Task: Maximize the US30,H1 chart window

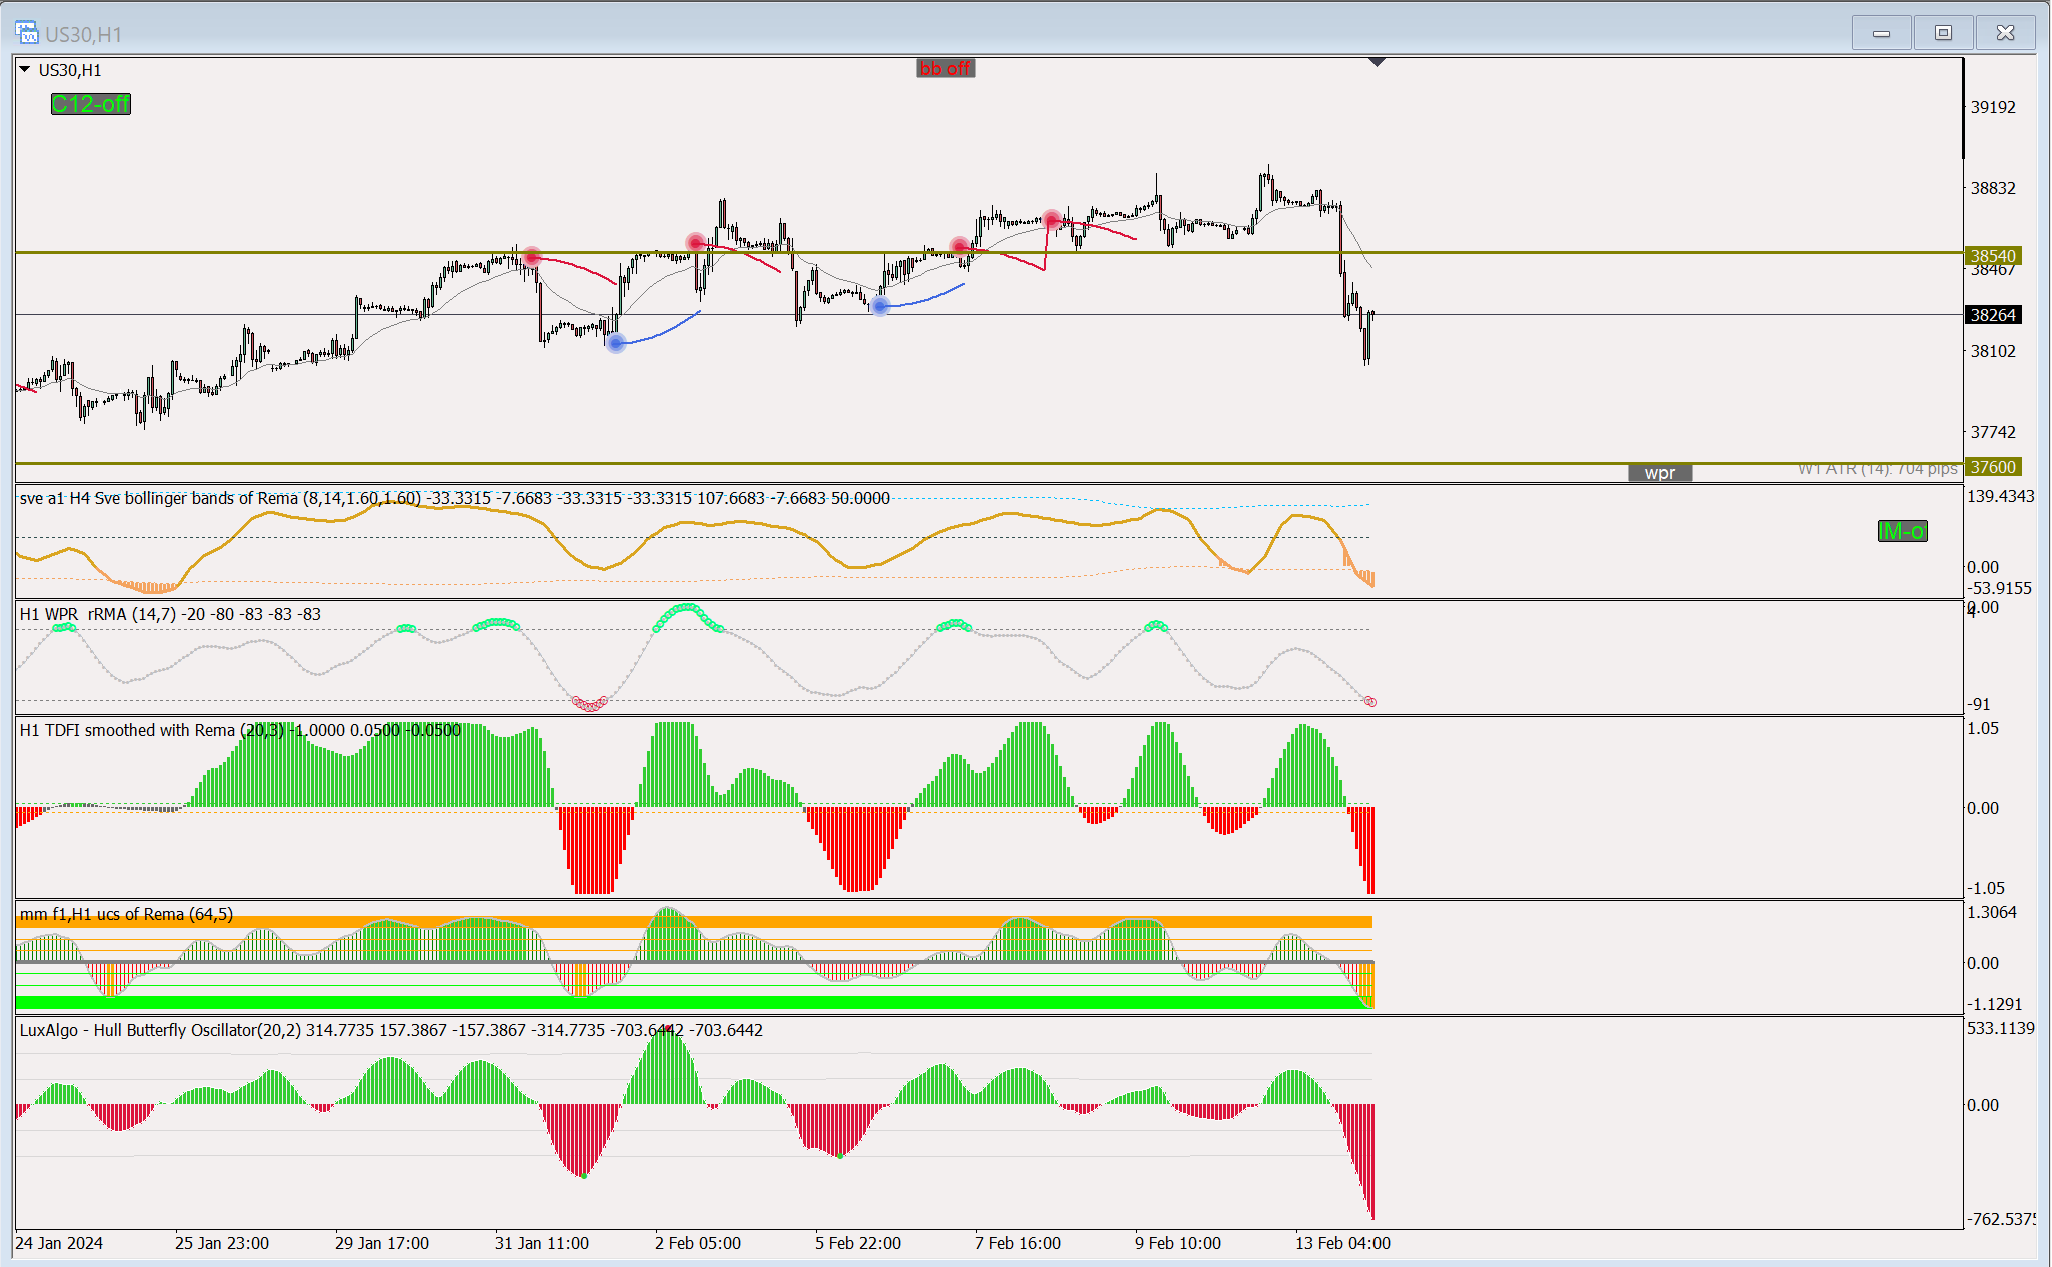Action: click(1943, 33)
